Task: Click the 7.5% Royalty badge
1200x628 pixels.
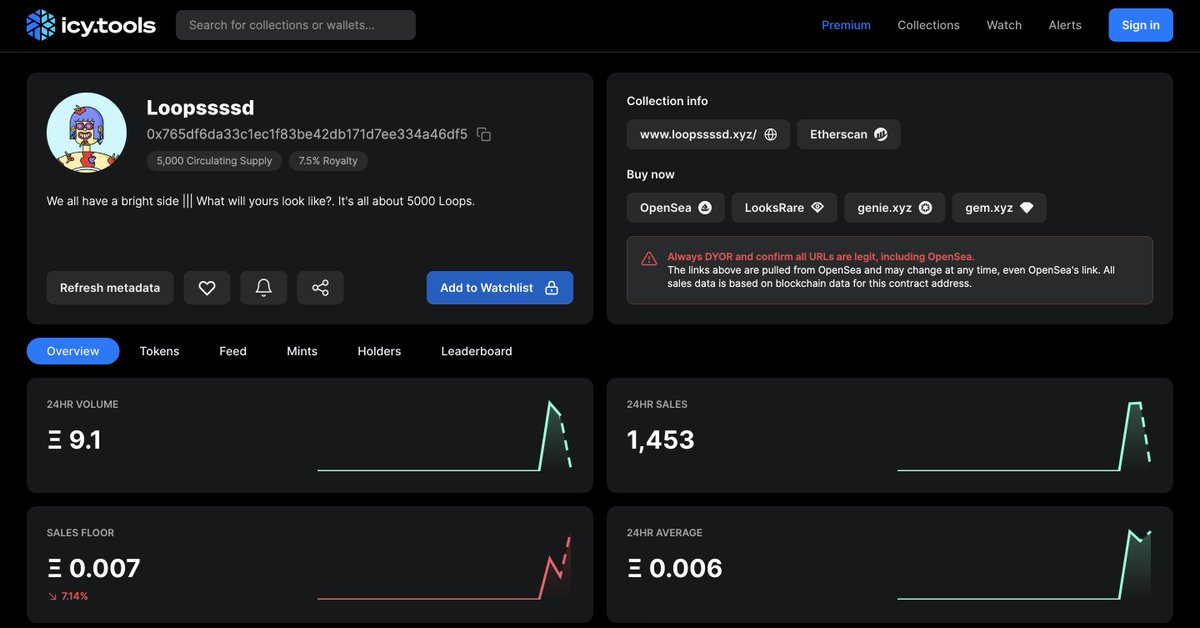Action: point(329,161)
